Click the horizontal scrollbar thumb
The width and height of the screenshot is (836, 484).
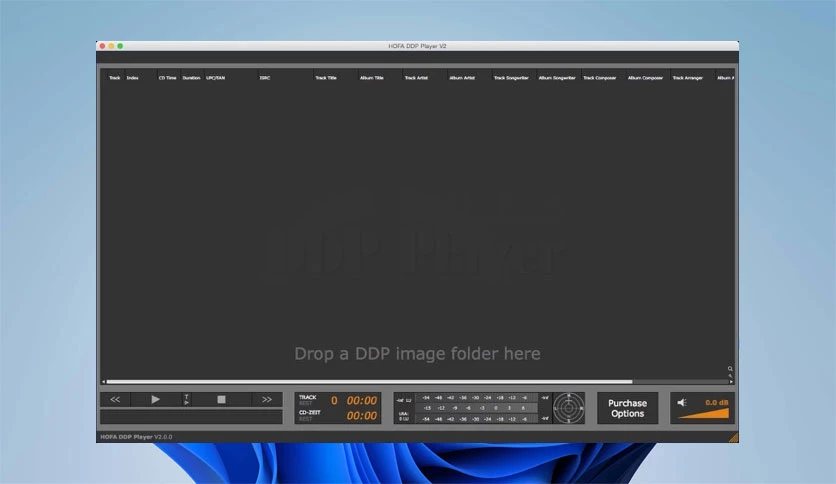(x=369, y=382)
